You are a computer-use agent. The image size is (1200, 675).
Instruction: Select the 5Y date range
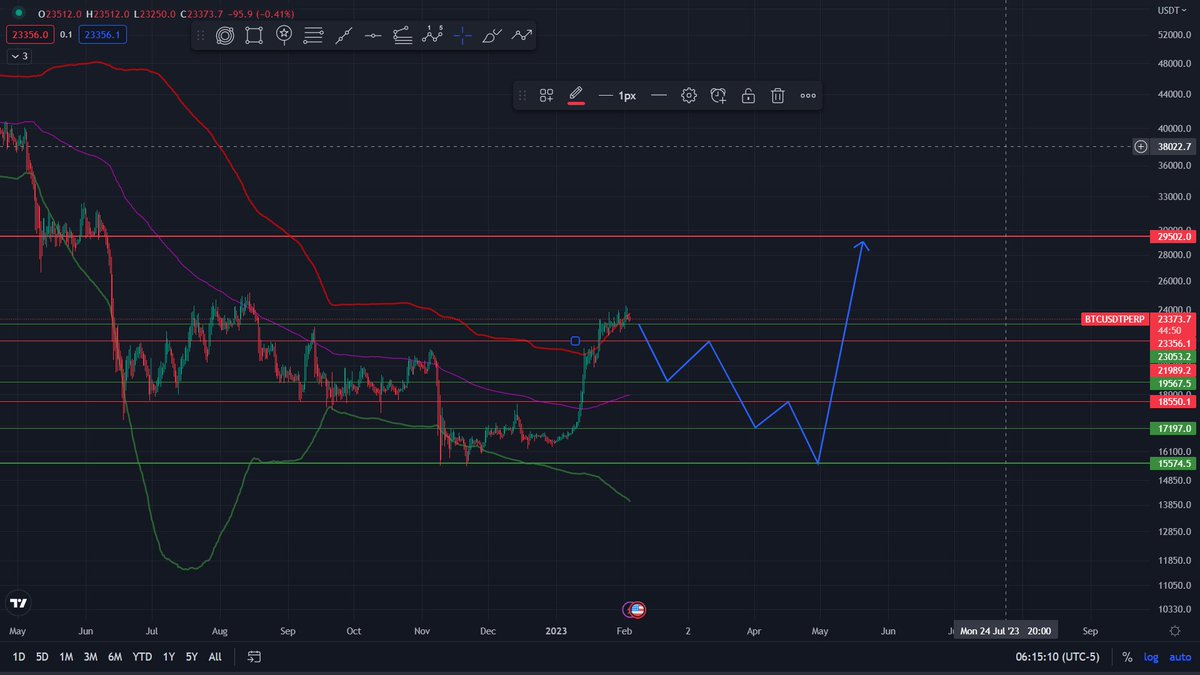click(191, 657)
